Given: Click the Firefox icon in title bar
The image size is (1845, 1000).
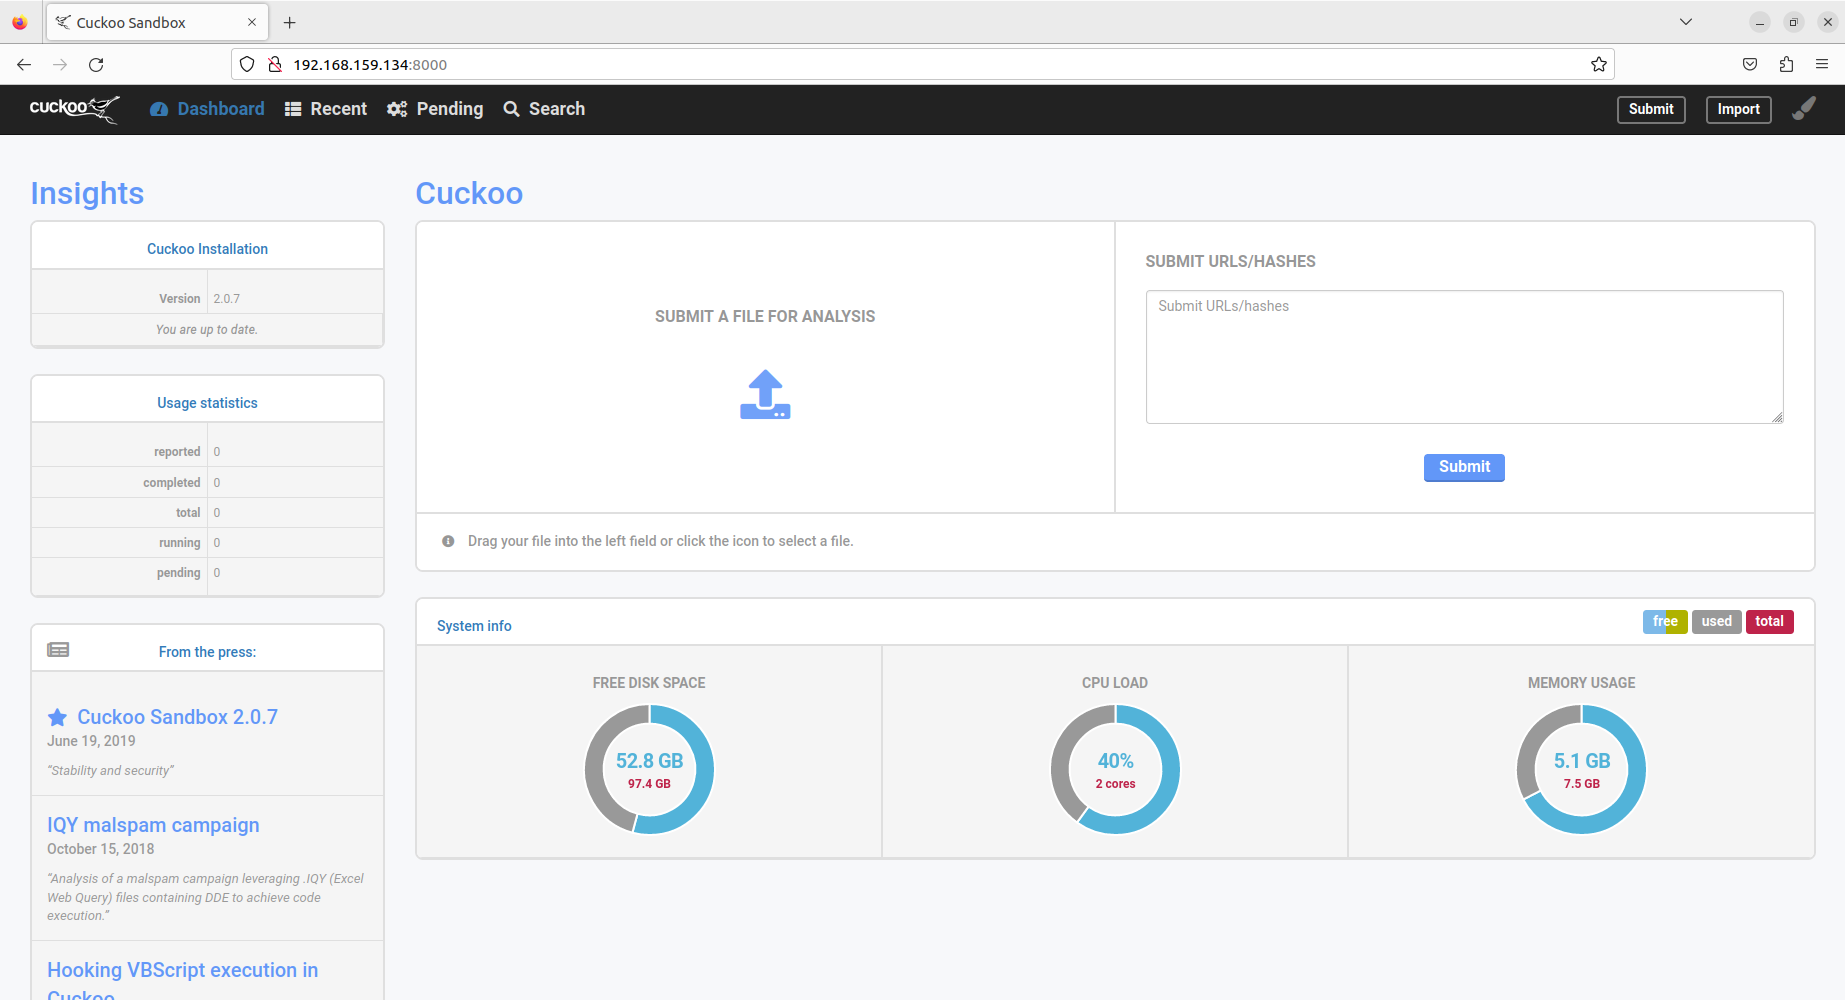Looking at the screenshot, I should point(19,22).
